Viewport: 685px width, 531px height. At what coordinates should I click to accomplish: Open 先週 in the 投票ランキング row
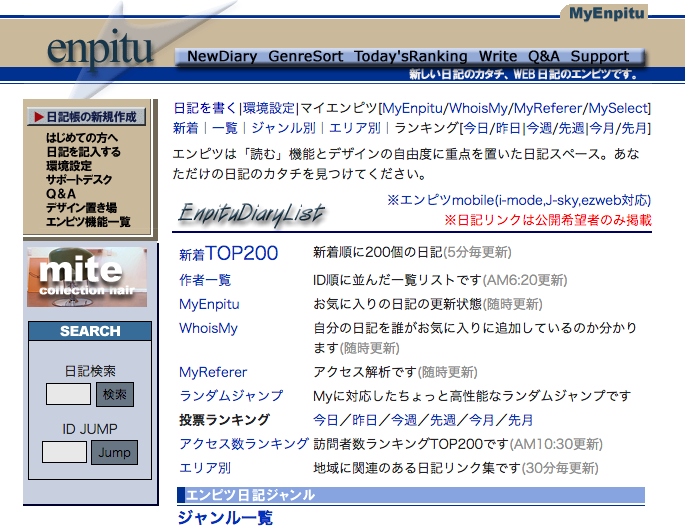pyautogui.click(x=443, y=420)
